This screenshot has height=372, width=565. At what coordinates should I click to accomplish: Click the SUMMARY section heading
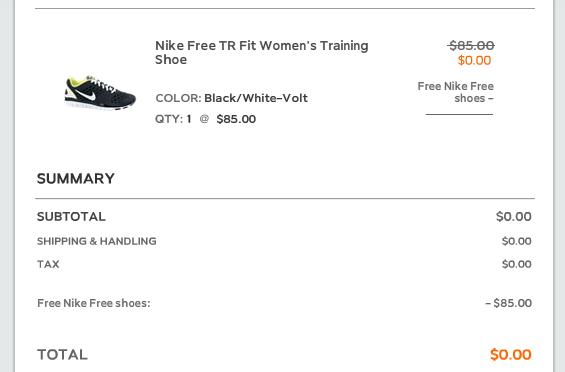click(x=76, y=179)
